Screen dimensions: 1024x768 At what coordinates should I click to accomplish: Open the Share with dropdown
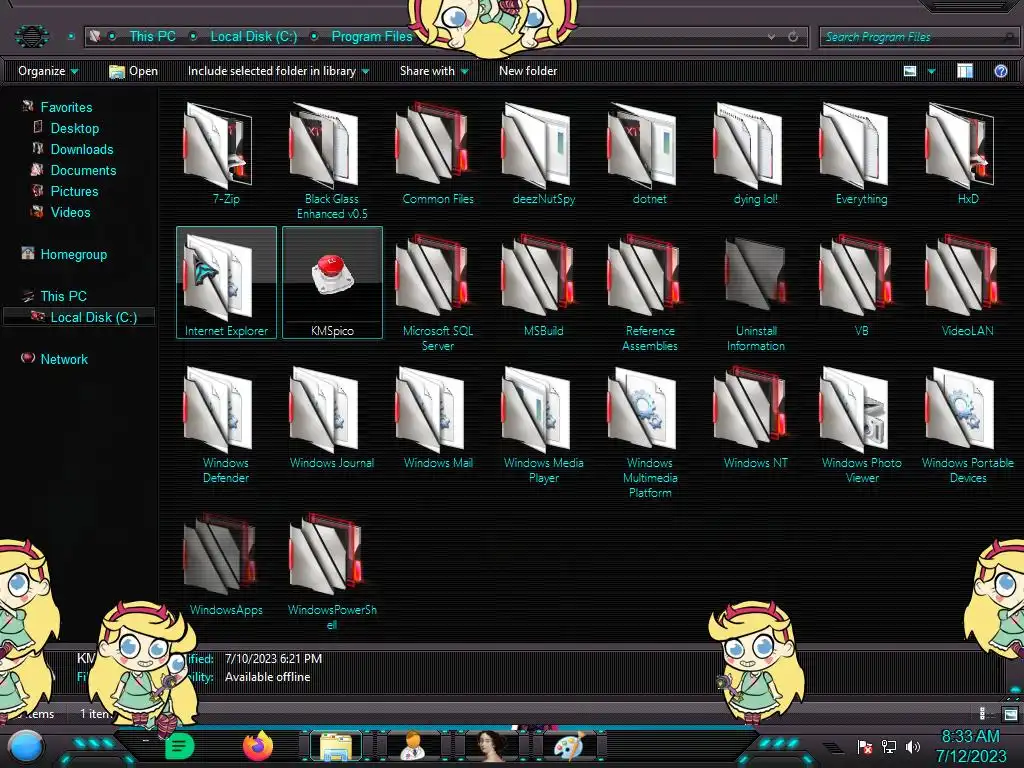[x=434, y=71]
